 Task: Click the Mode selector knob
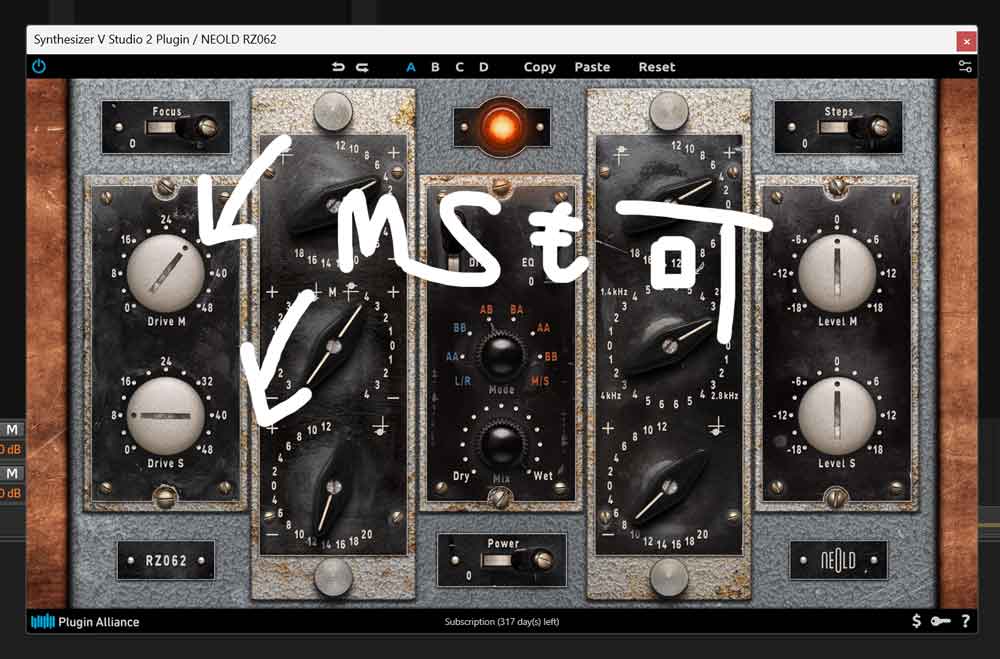[x=501, y=355]
